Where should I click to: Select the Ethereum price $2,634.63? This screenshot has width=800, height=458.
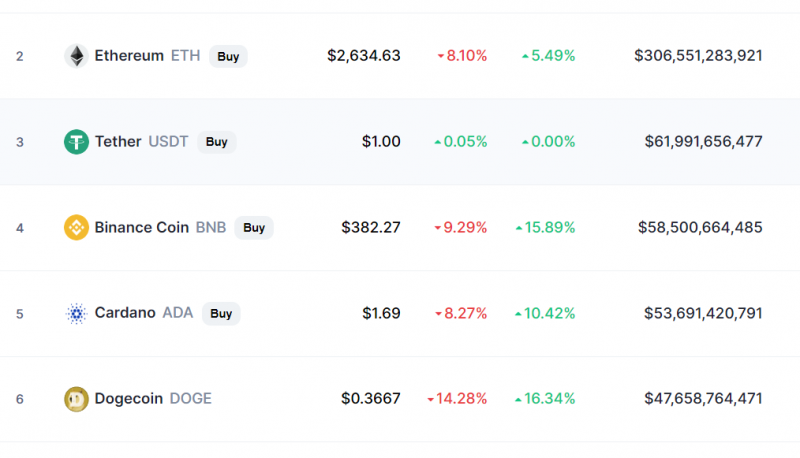(364, 56)
